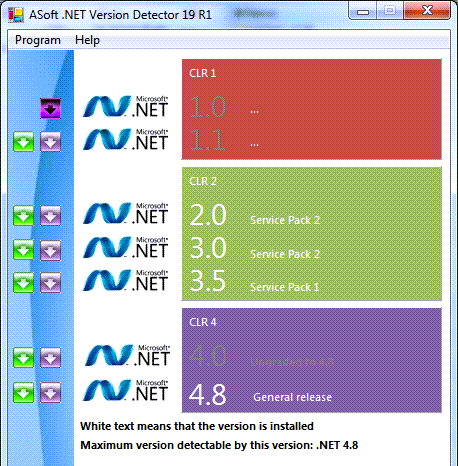The image size is (458, 466).
Task: Click the purple download arrow for .NET 3.5
Action: [50, 283]
